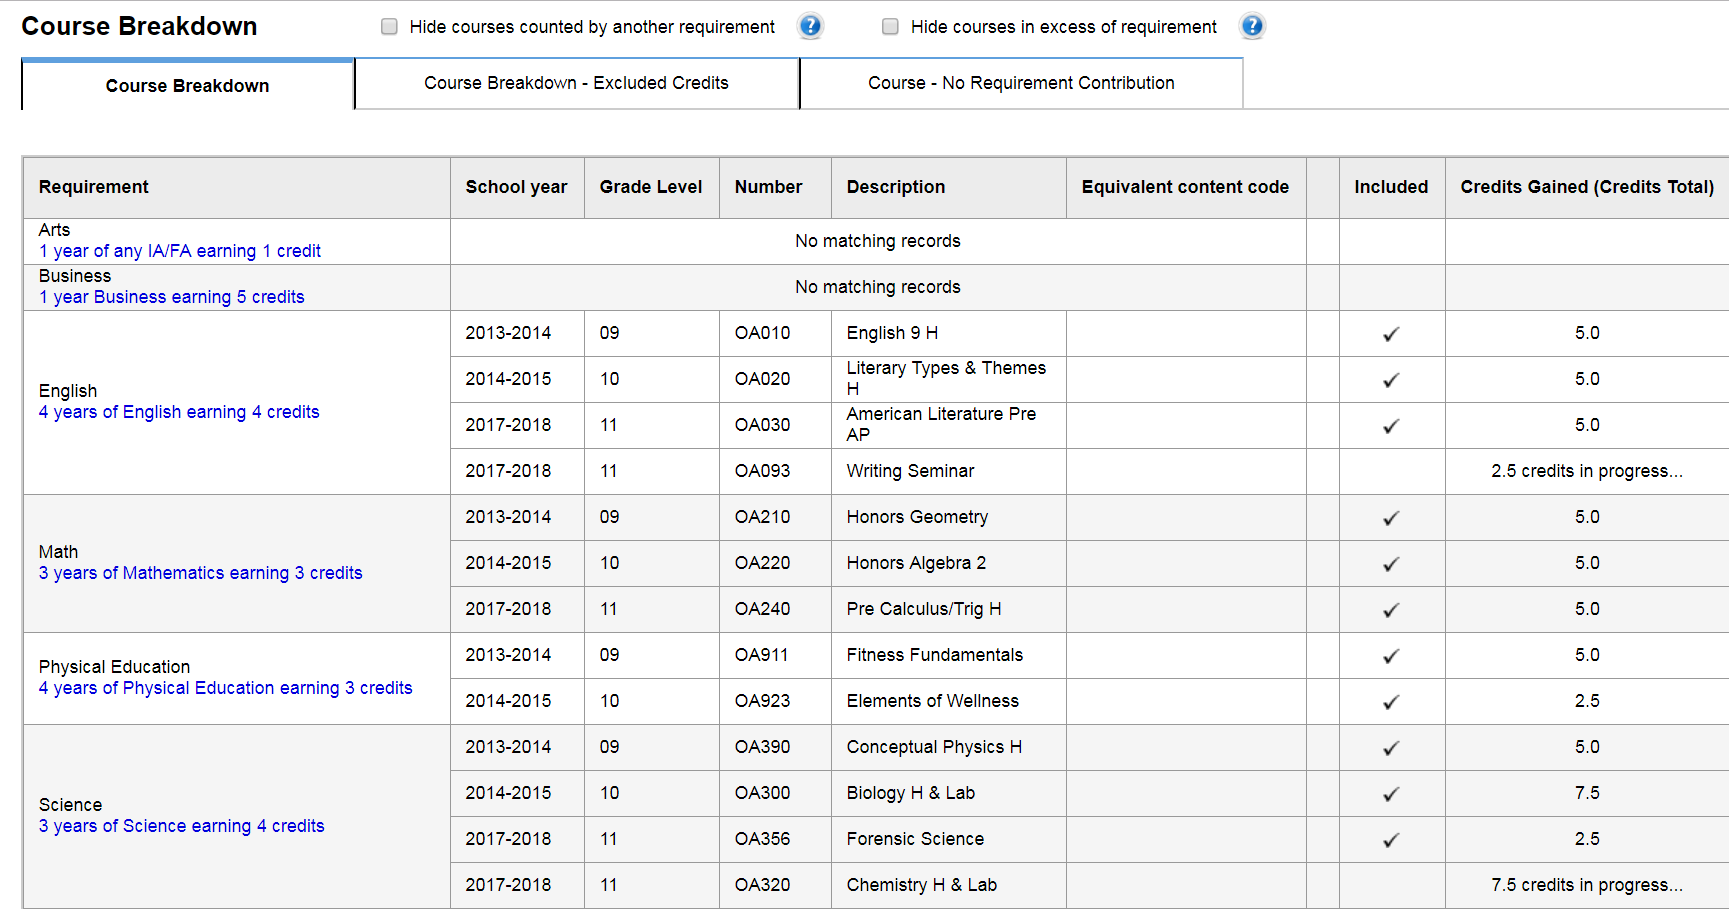Open the 1 year of any IA/FA link
This screenshot has width=1729, height=909.
click(180, 250)
